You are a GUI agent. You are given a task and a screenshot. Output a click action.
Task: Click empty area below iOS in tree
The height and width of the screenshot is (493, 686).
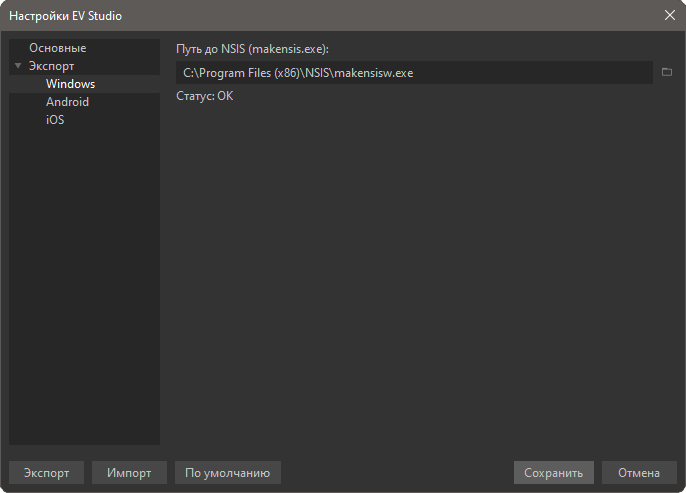pos(84,280)
